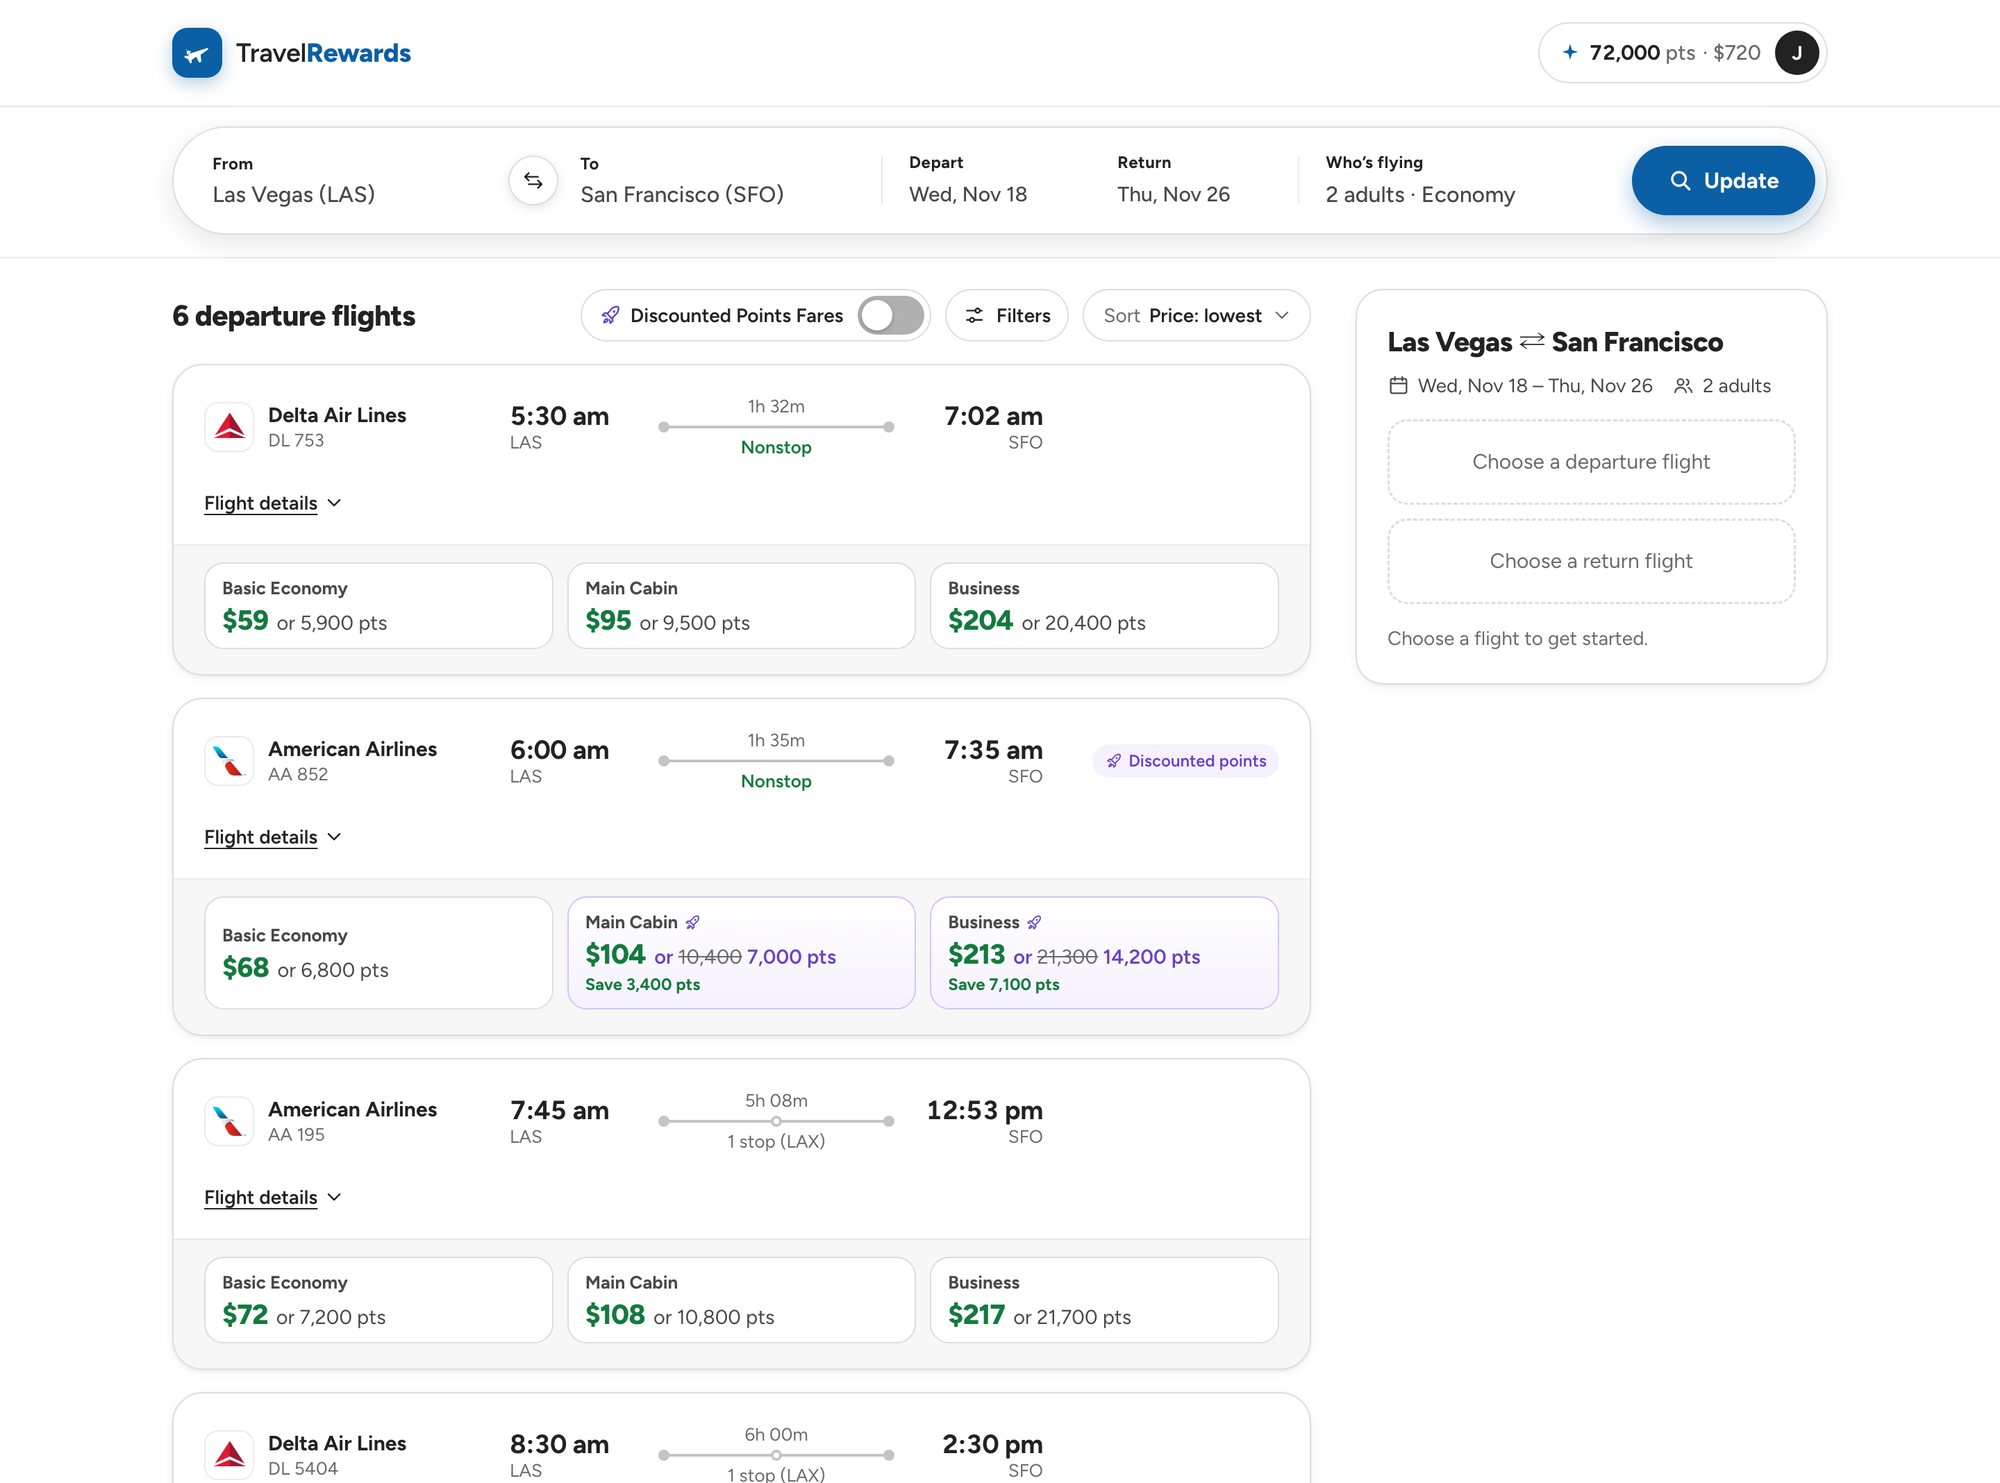Click the Delta logo for flight DL 5404
2000x1483 pixels.
[x=229, y=1455]
